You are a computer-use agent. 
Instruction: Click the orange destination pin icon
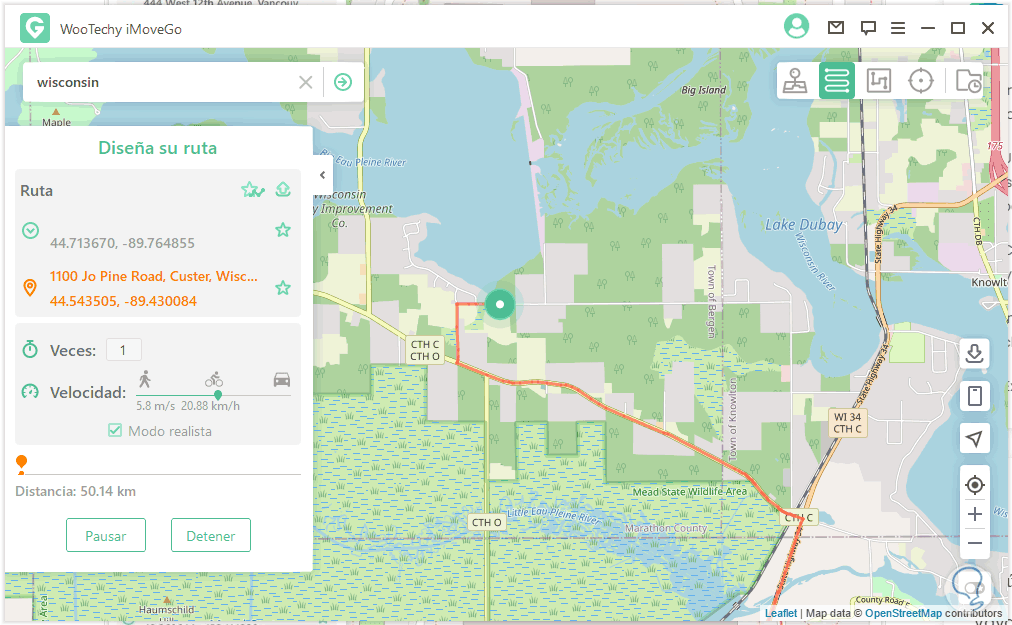(x=30, y=288)
